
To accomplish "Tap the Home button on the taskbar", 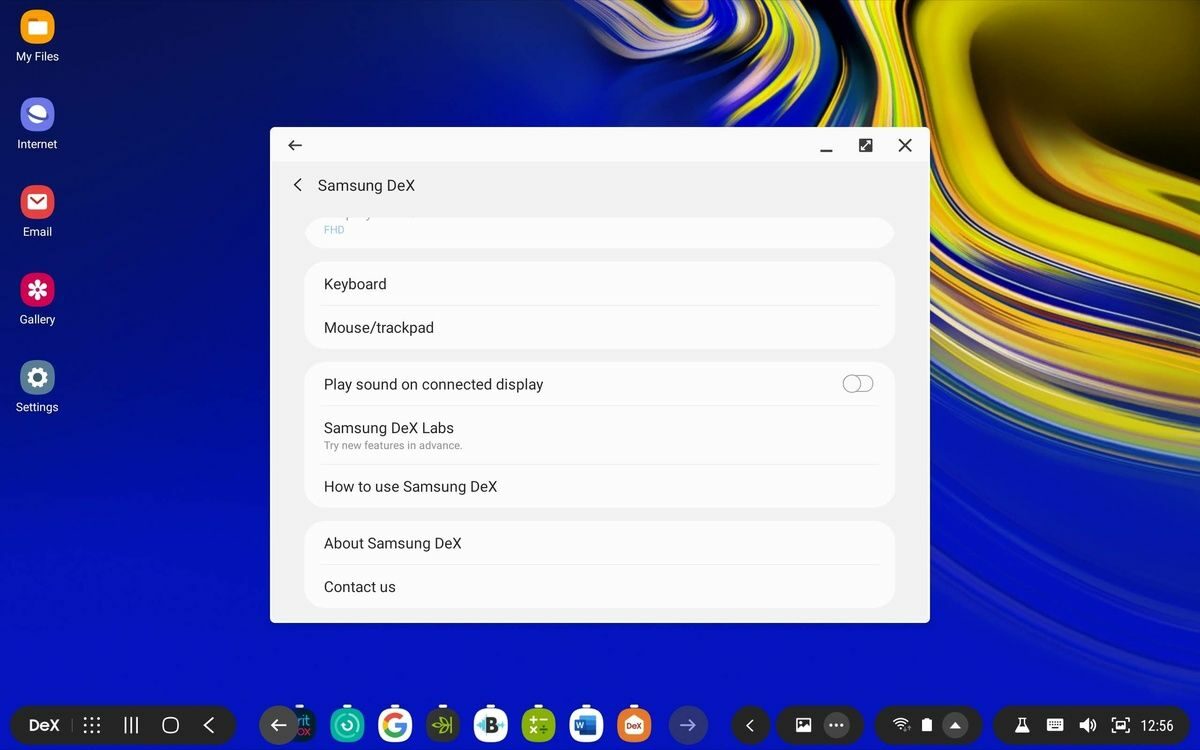I will tap(170, 725).
